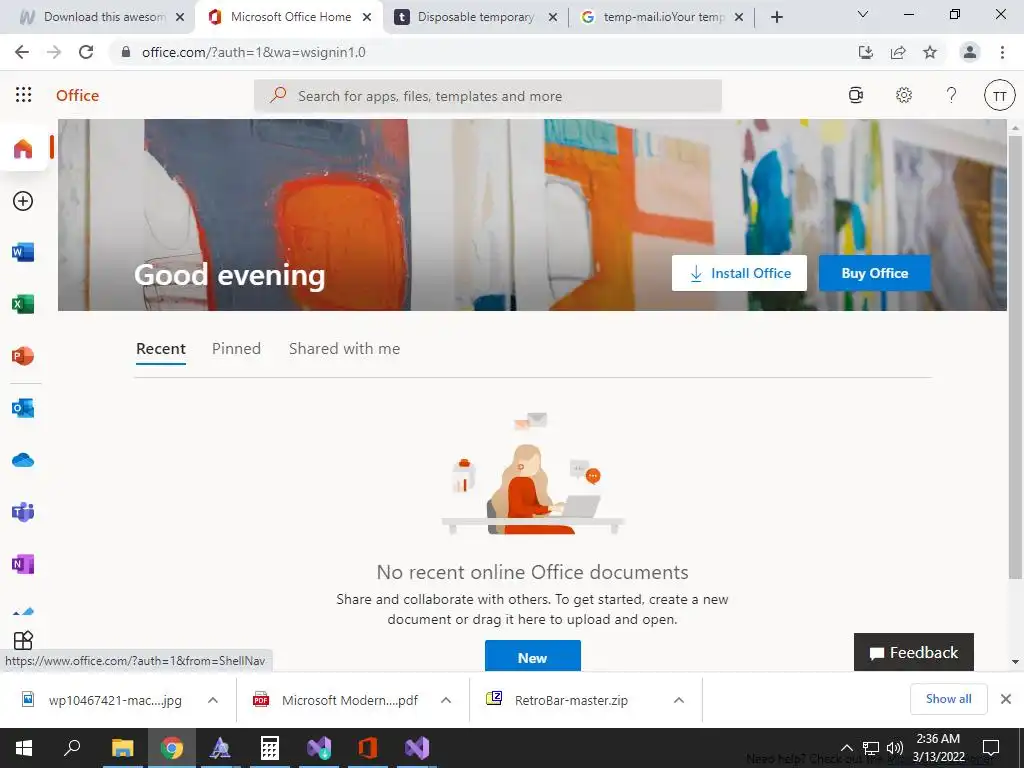Image resolution: width=1024 pixels, height=768 pixels.
Task: Switch to Disposable temporary tab
Action: click(x=475, y=17)
